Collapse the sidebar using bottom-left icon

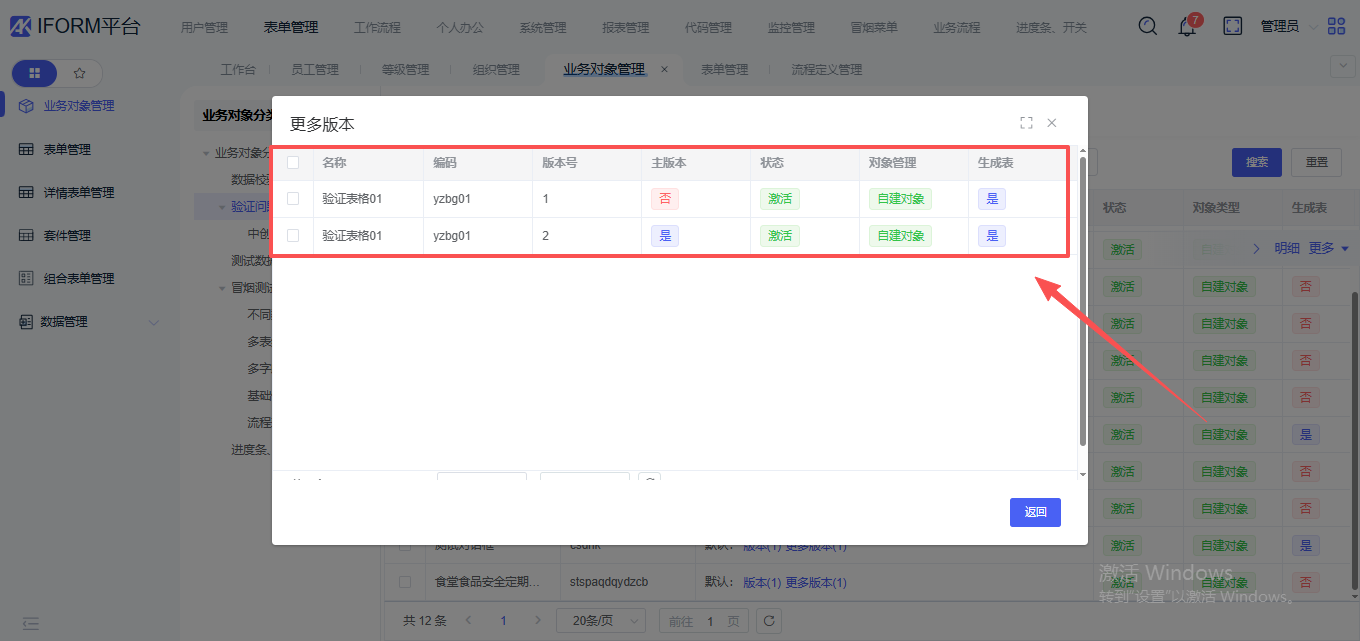coord(31,623)
